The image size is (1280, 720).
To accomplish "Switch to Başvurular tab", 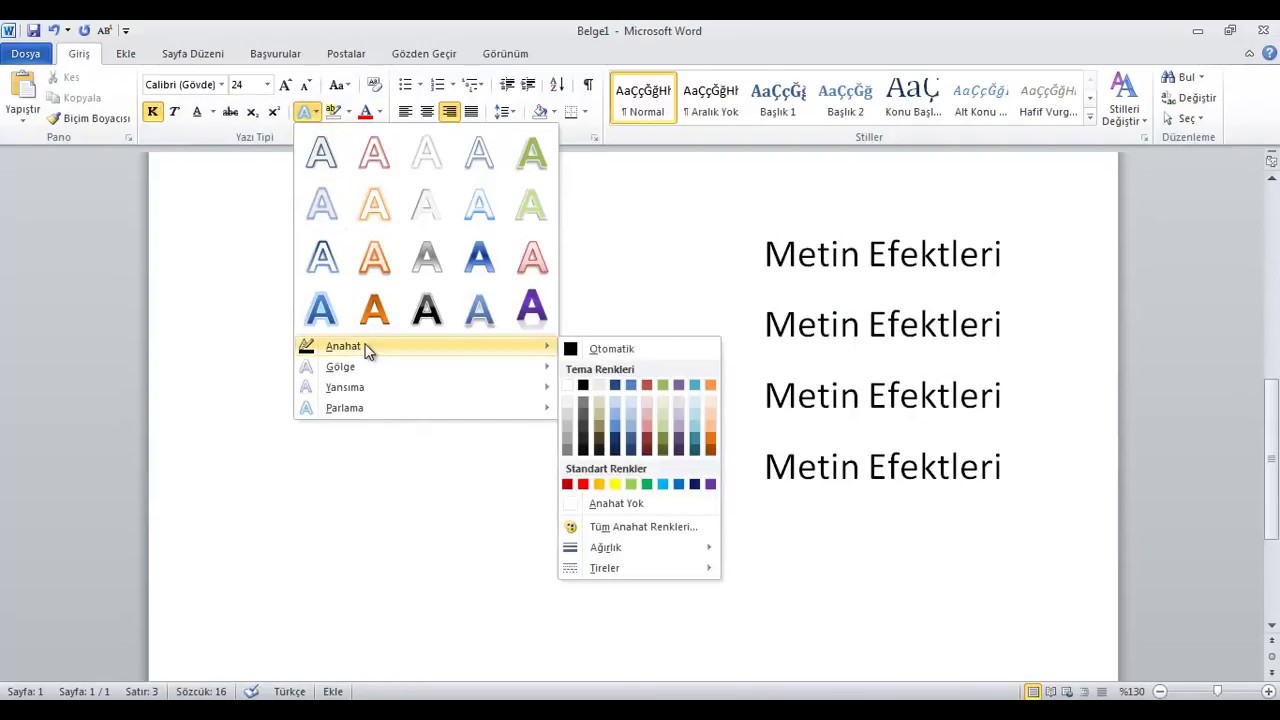I will click(x=275, y=54).
